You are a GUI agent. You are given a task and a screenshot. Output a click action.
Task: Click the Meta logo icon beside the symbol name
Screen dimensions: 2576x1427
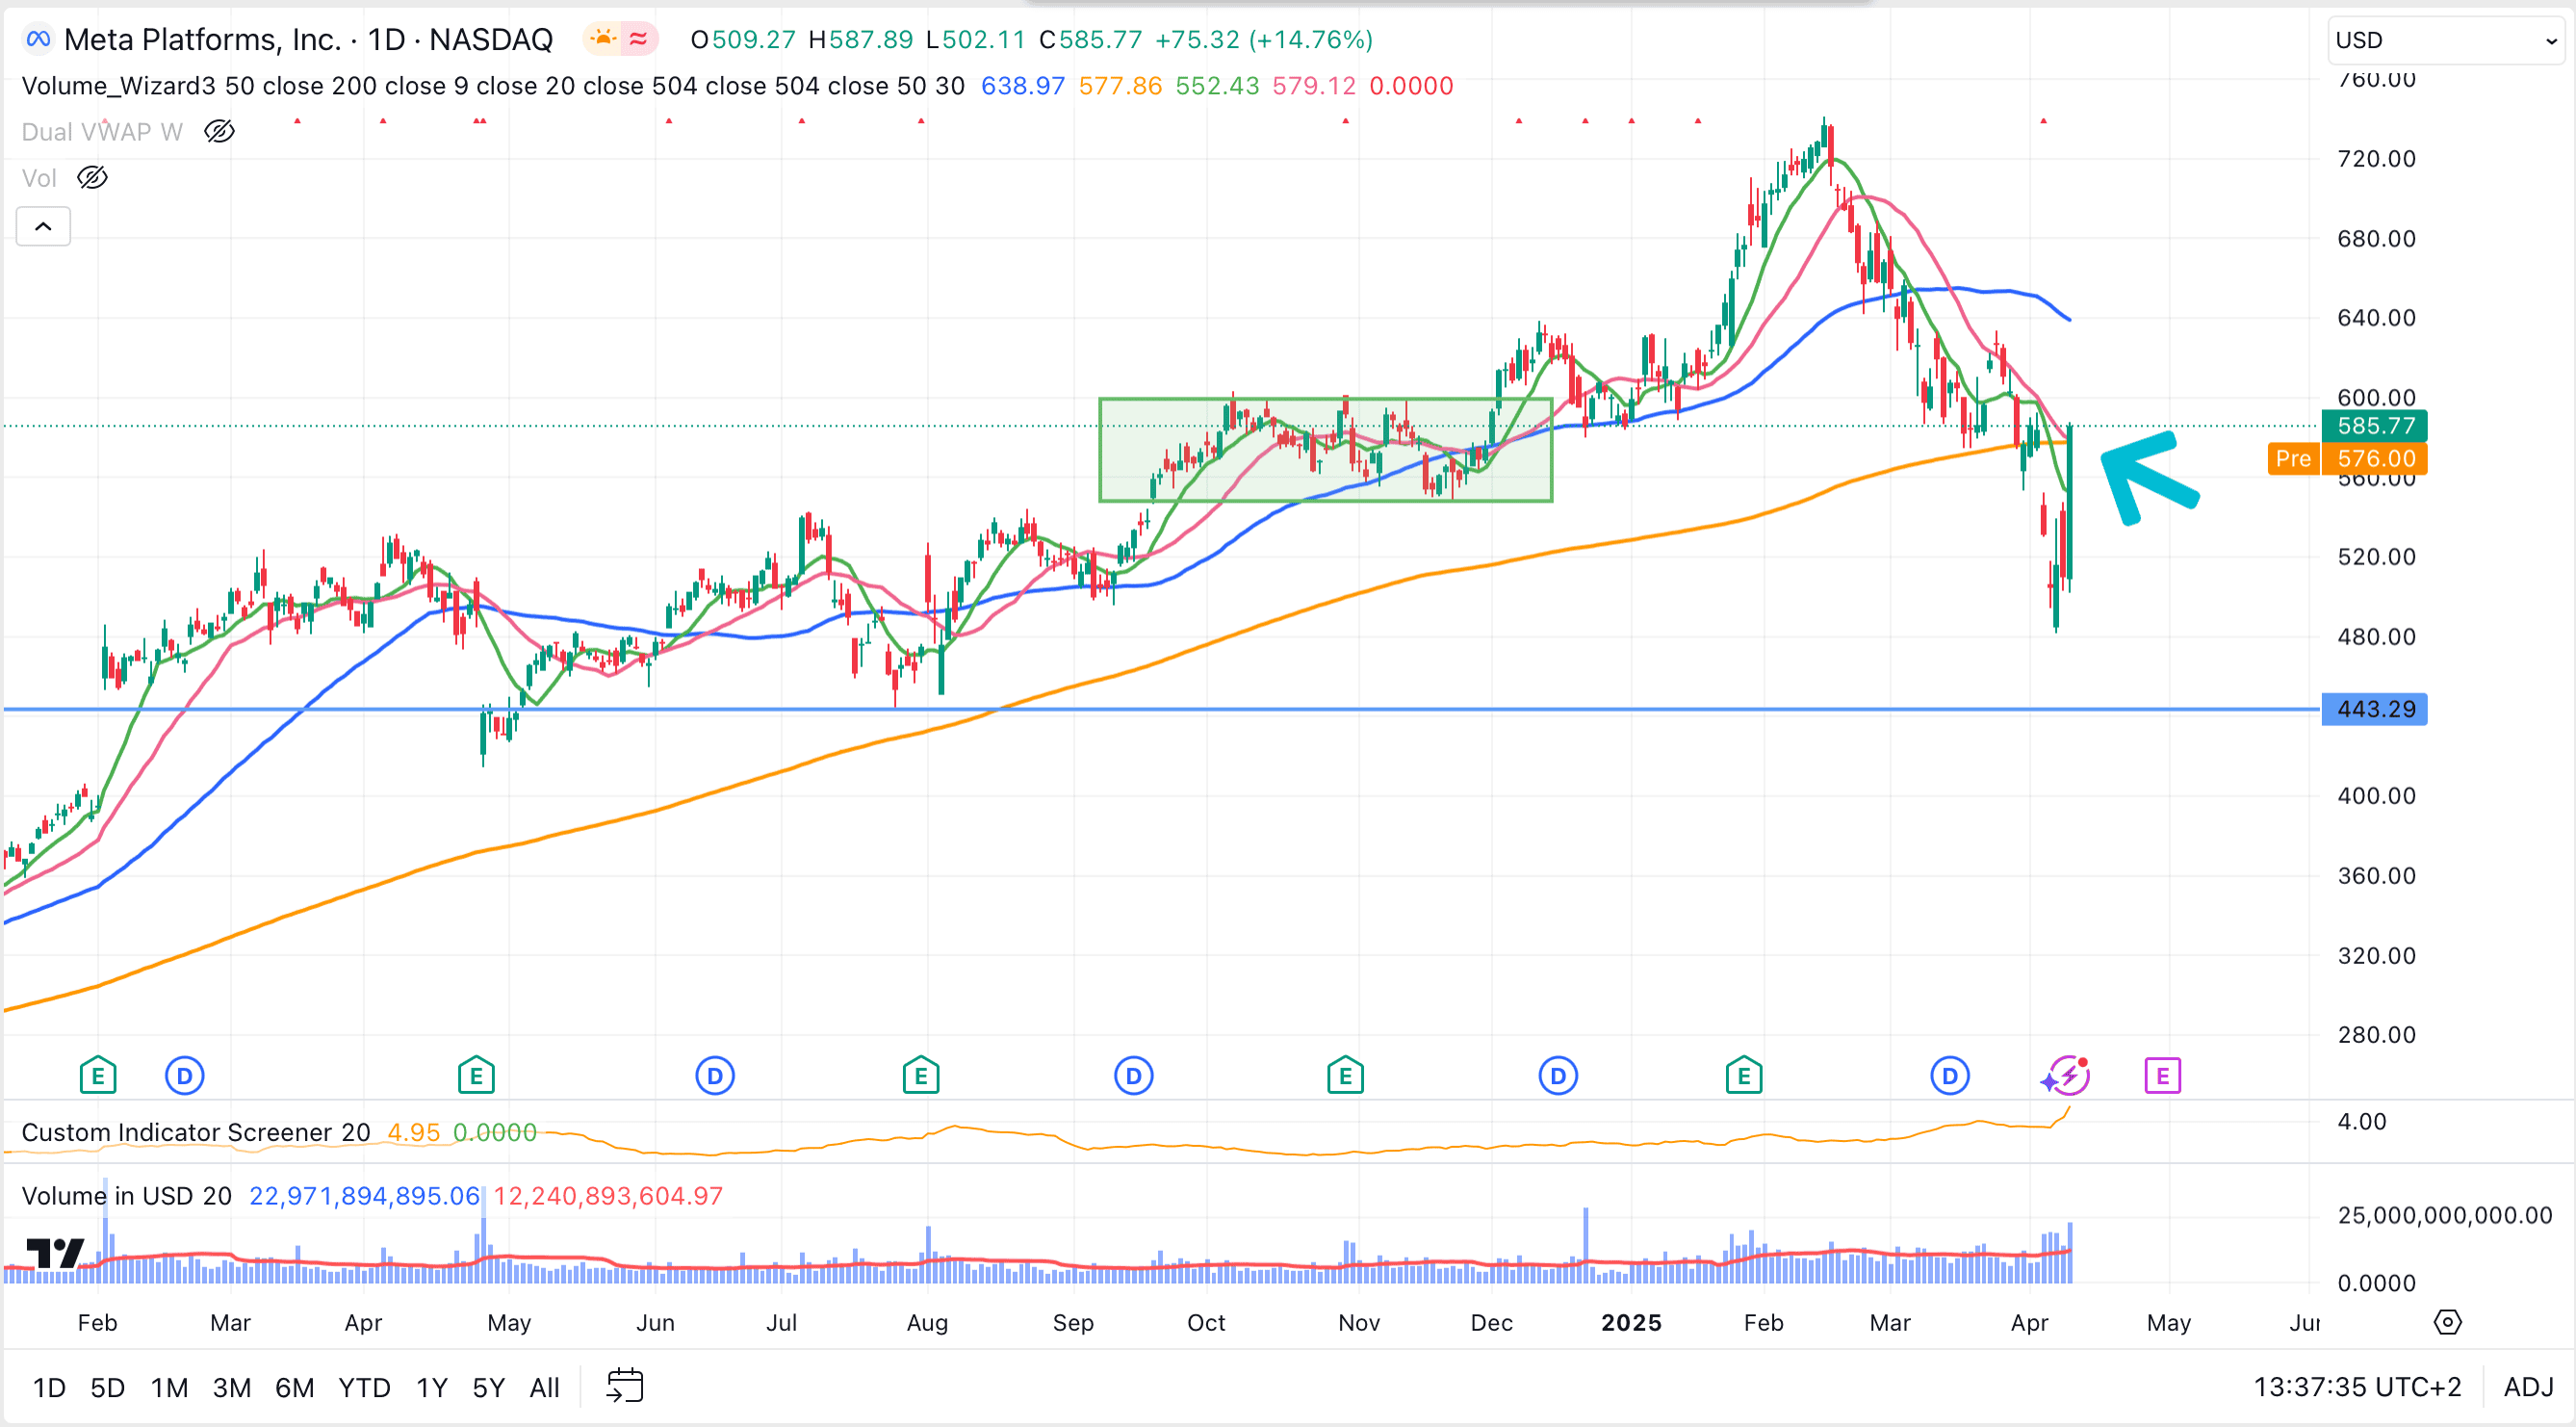[x=37, y=39]
